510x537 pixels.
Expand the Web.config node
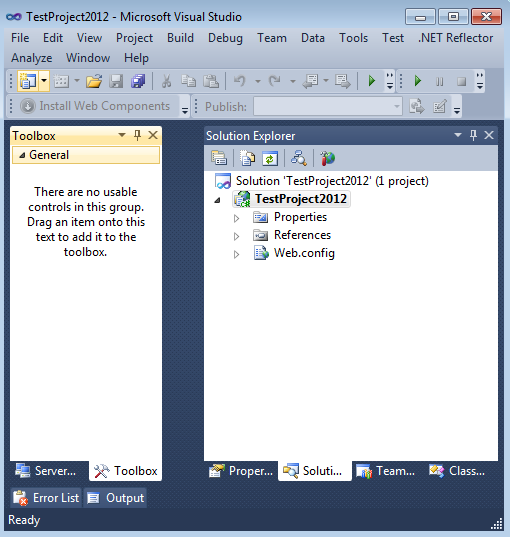[236, 254]
